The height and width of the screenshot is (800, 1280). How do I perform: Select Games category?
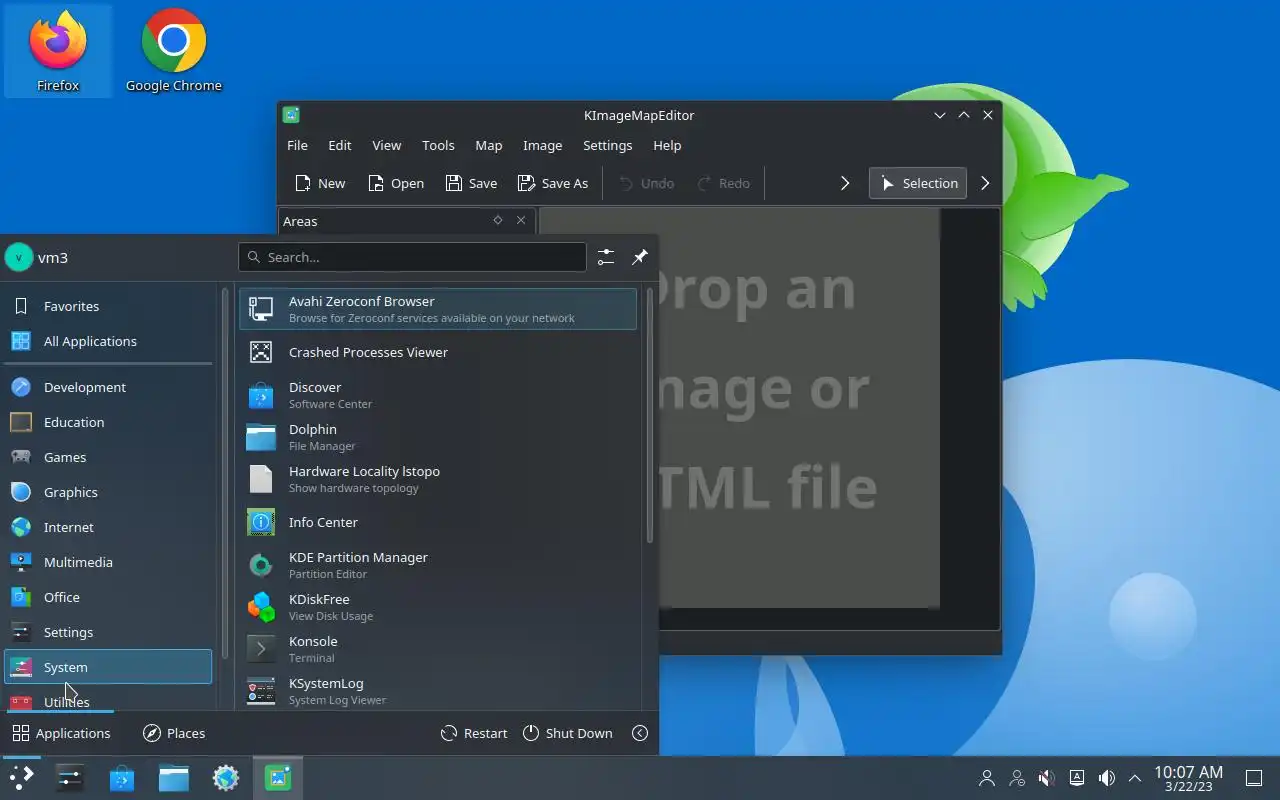click(x=108, y=457)
